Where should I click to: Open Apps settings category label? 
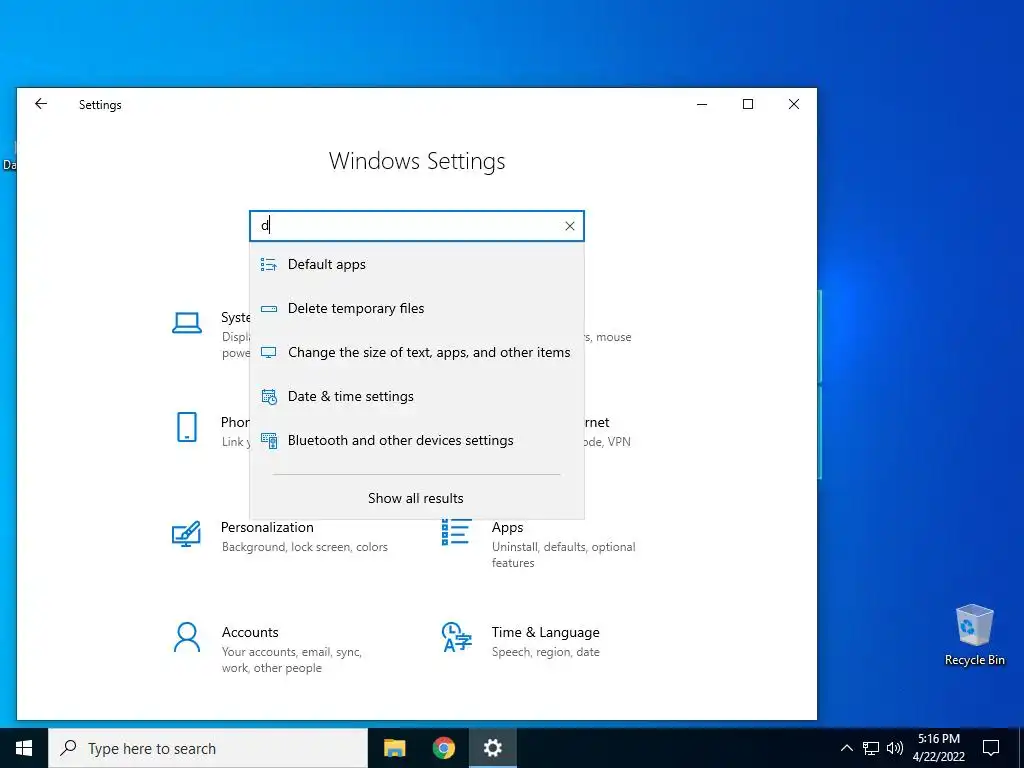click(x=507, y=527)
